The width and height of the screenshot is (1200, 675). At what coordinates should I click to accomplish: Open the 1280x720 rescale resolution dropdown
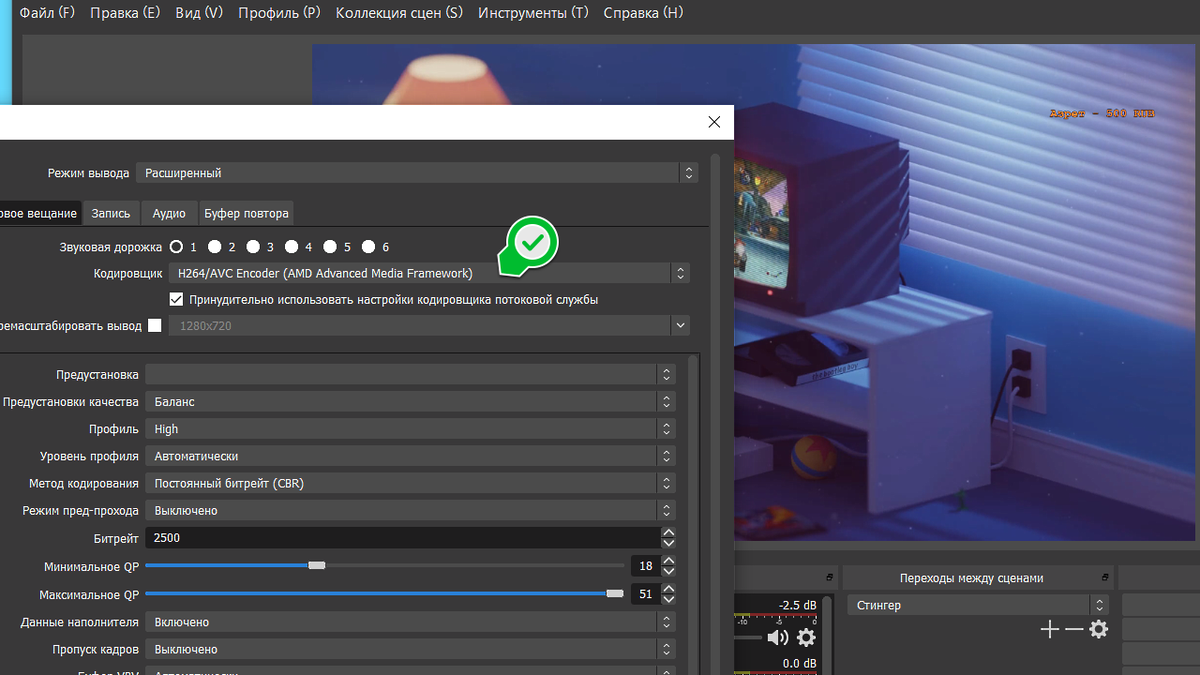(x=429, y=326)
